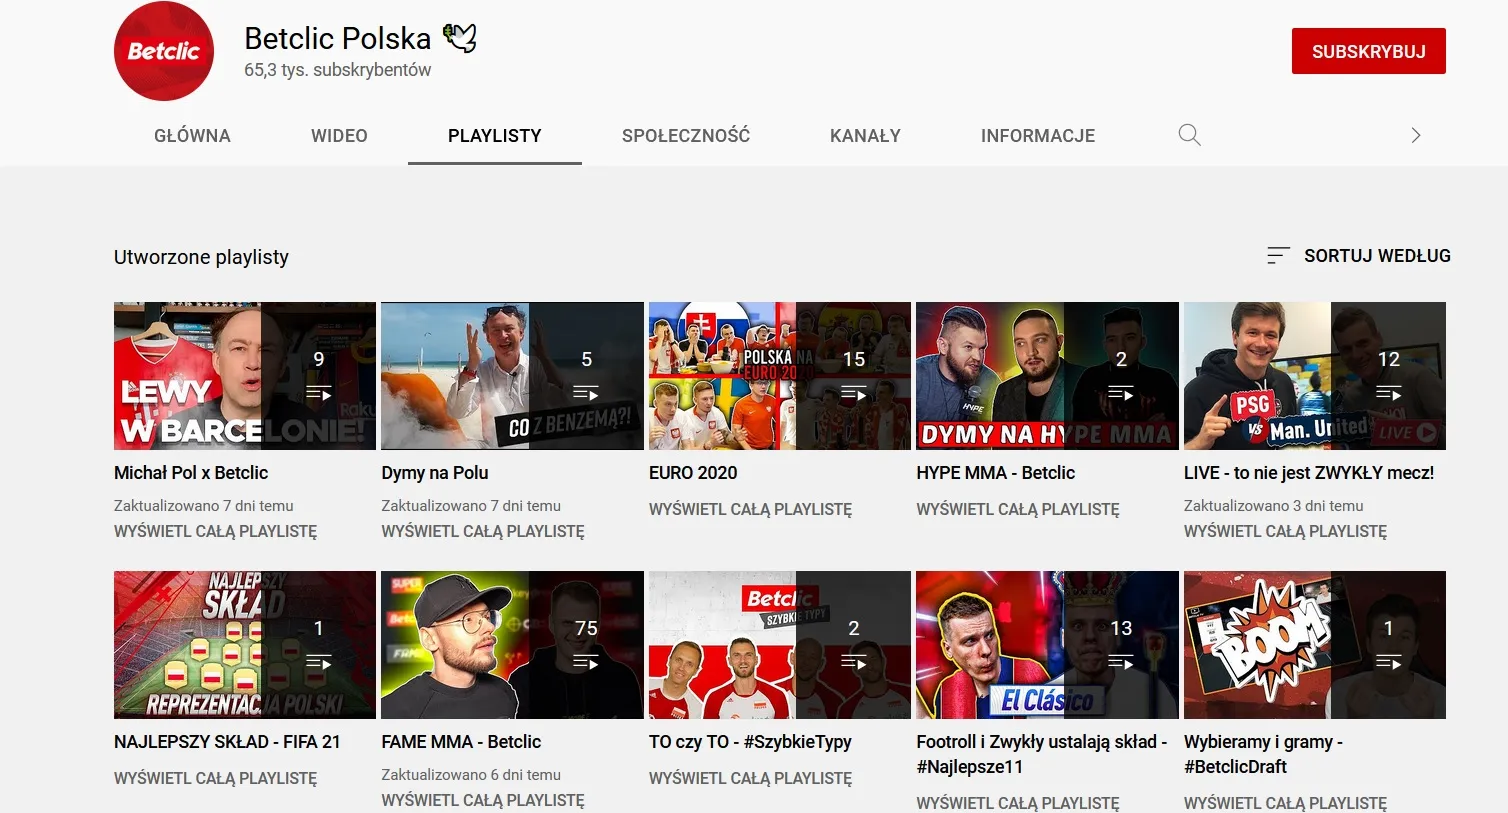Click the 65,3 tys. subskrybentów text
This screenshot has height=813, width=1508.
tap(338, 70)
